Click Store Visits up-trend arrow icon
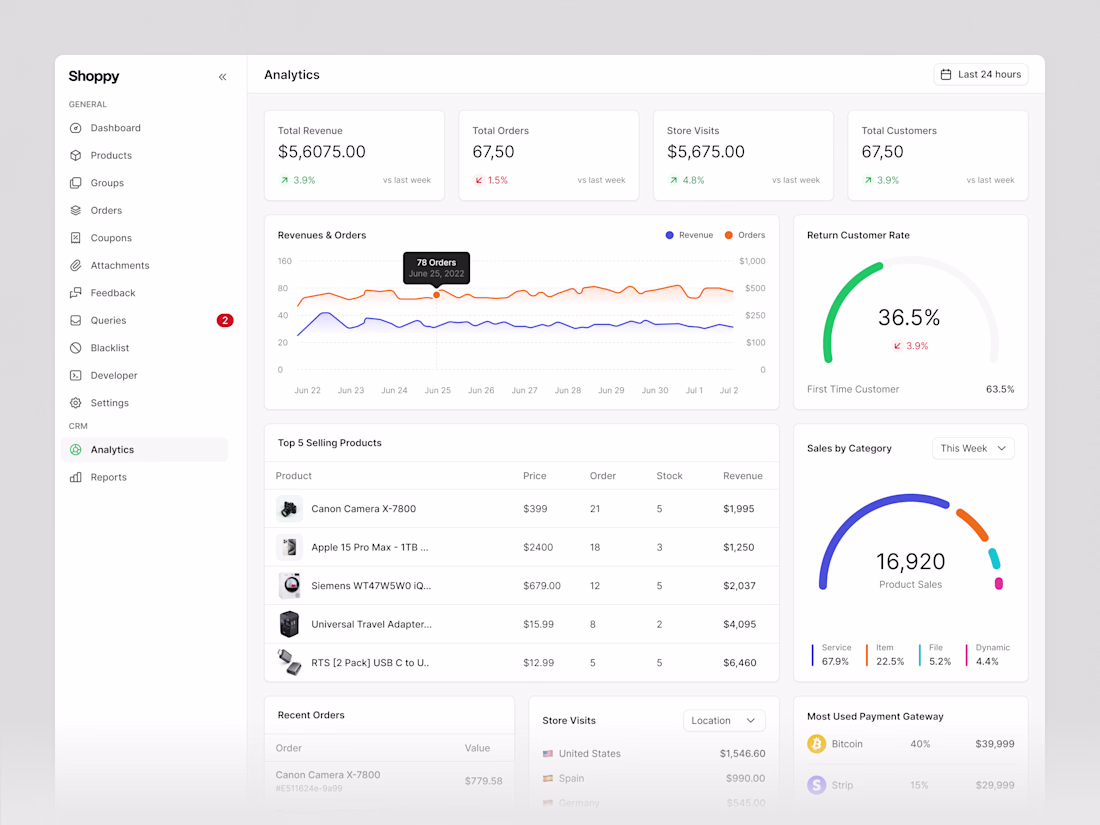Viewport: 1100px width, 825px height. click(x=673, y=180)
